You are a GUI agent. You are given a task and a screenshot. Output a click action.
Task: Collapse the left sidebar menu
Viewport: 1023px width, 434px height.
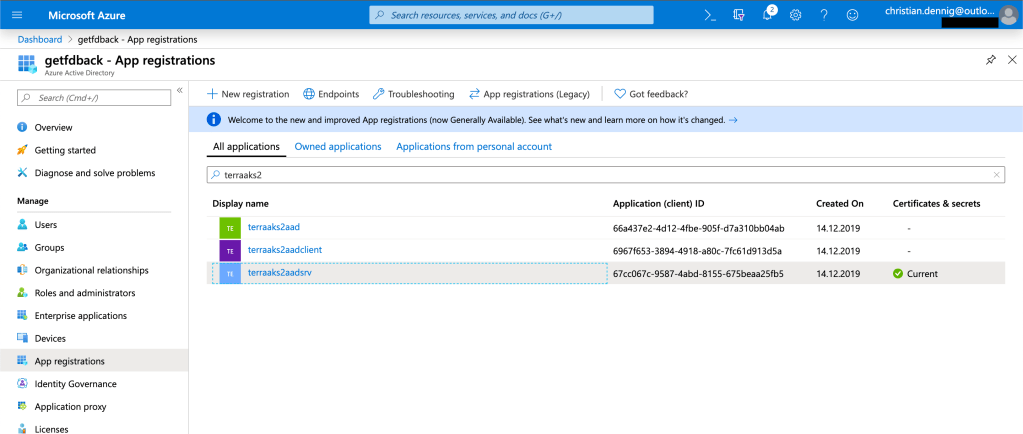click(x=180, y=91)
